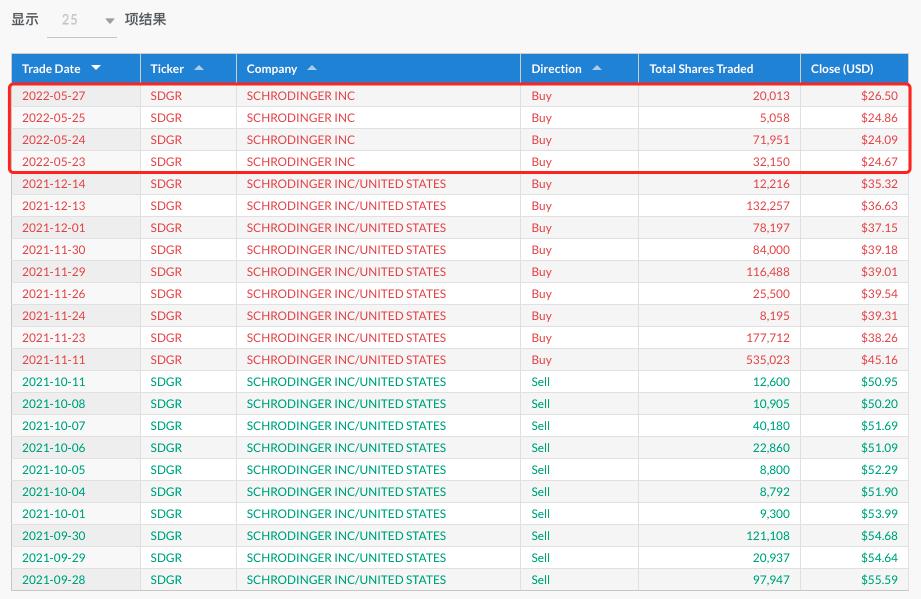Click SDGR ticker in 2022-05-27 row
Screen dimensions: 921x599
point(166,96)
